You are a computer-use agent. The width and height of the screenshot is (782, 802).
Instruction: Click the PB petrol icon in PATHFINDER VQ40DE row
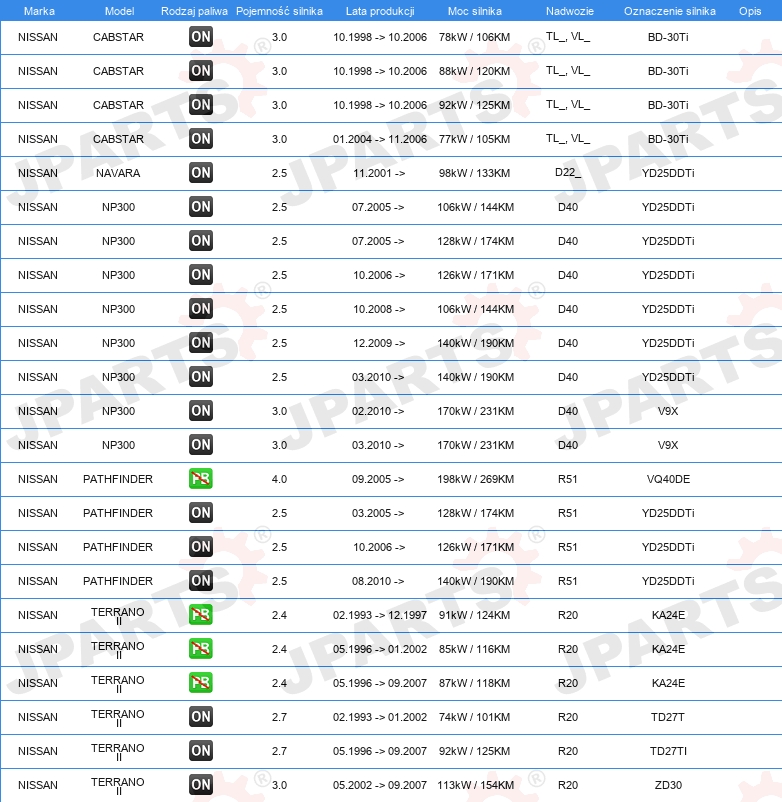[200, 479]
